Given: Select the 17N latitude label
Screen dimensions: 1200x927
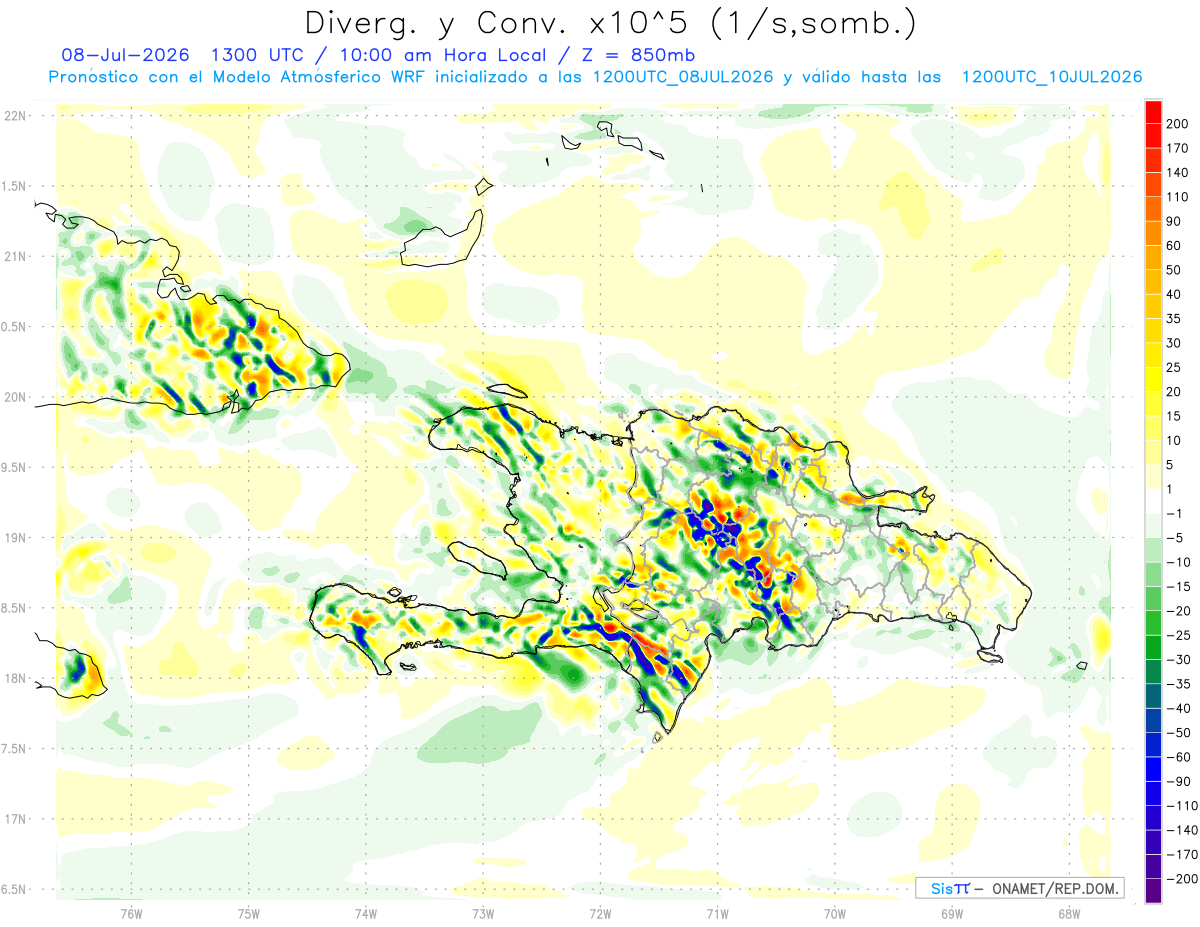Looking at the screenshot, I should pos(14,819).
